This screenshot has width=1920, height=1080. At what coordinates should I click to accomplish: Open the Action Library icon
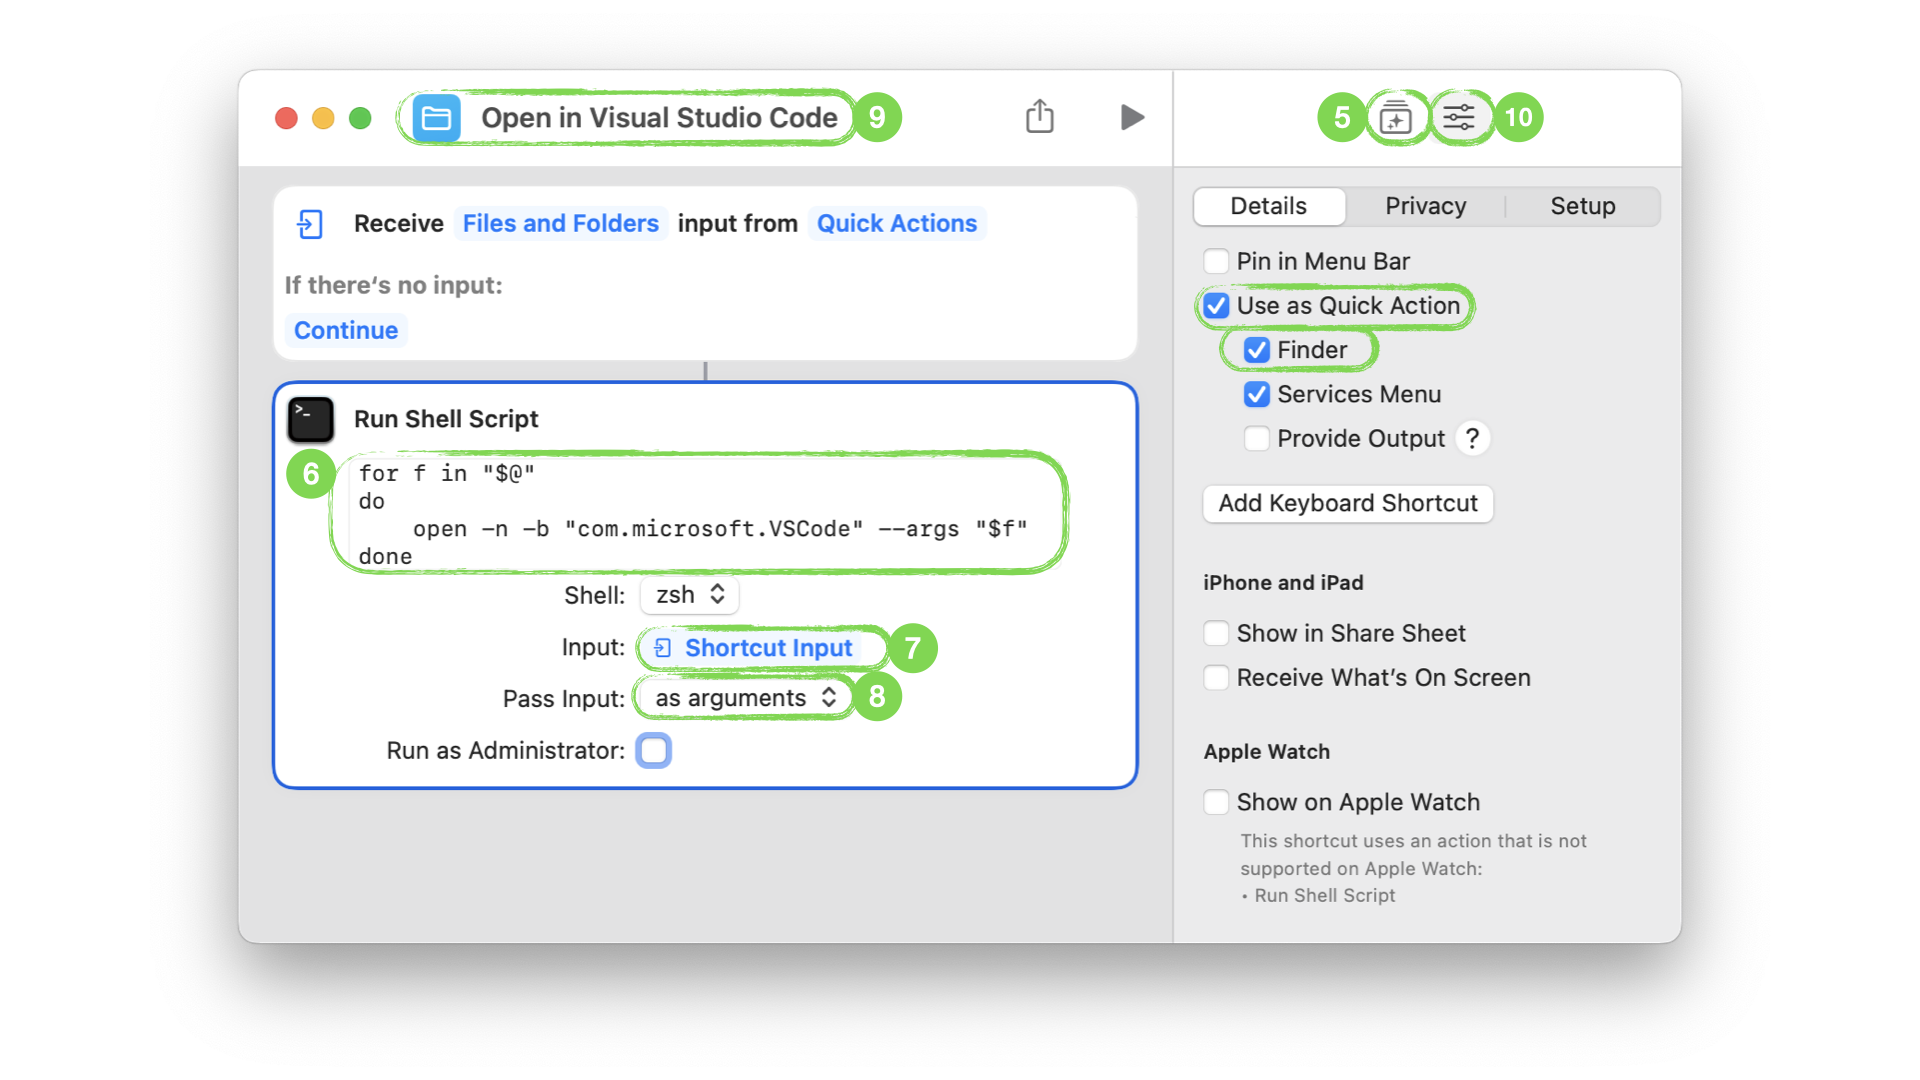coord(1395,118)
